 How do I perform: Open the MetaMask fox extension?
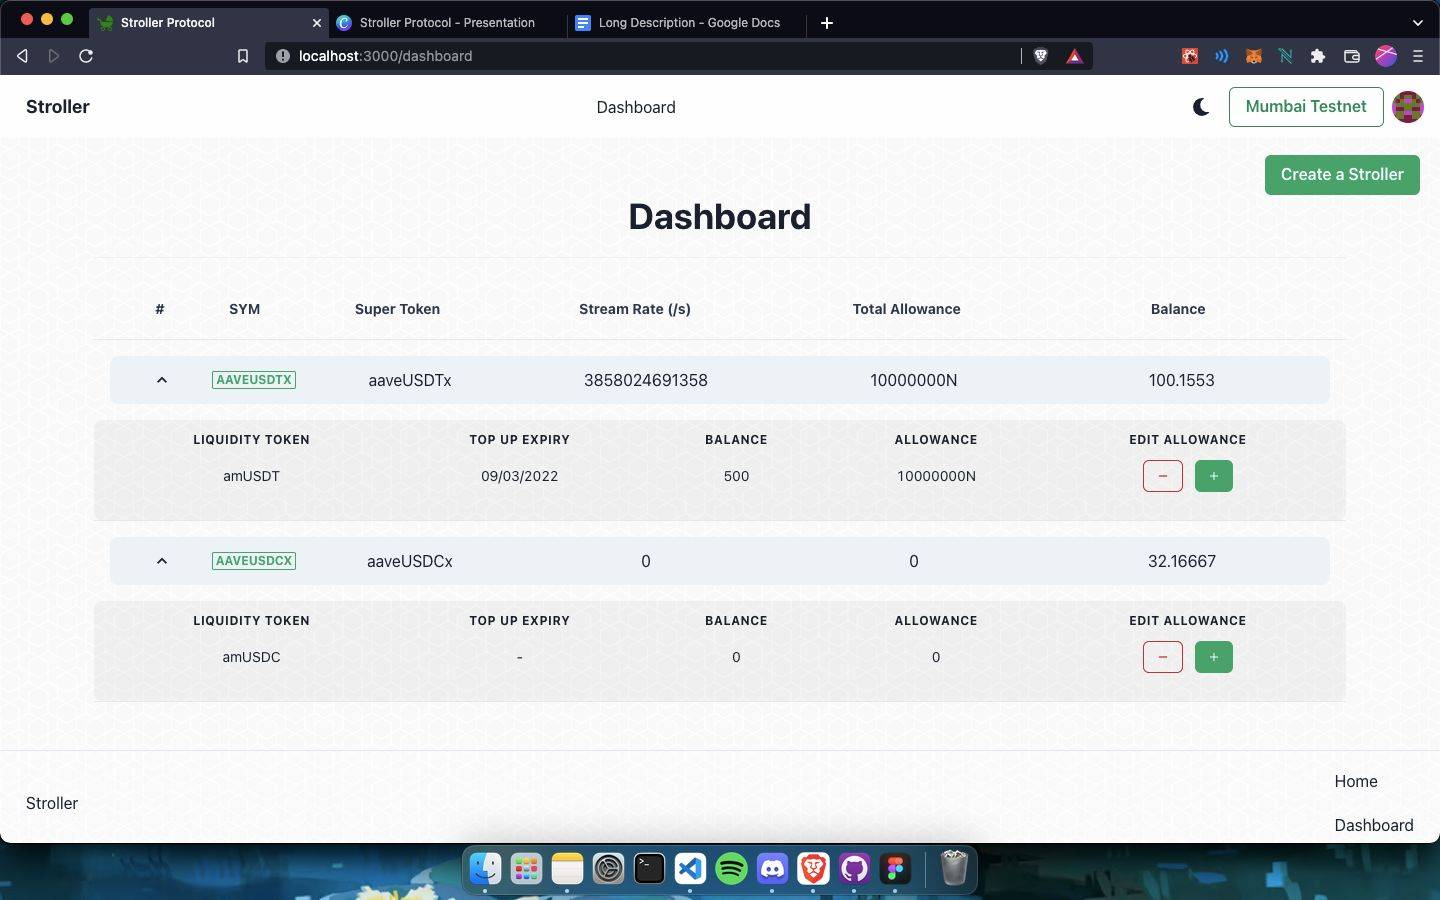coord(1253,56)
